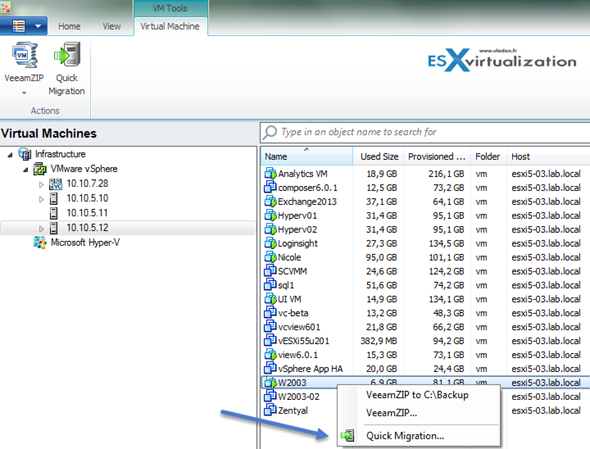The image size is (590, 449).
Task: Click the Quick Migration context menu icon
Action: tap(348, 436)
